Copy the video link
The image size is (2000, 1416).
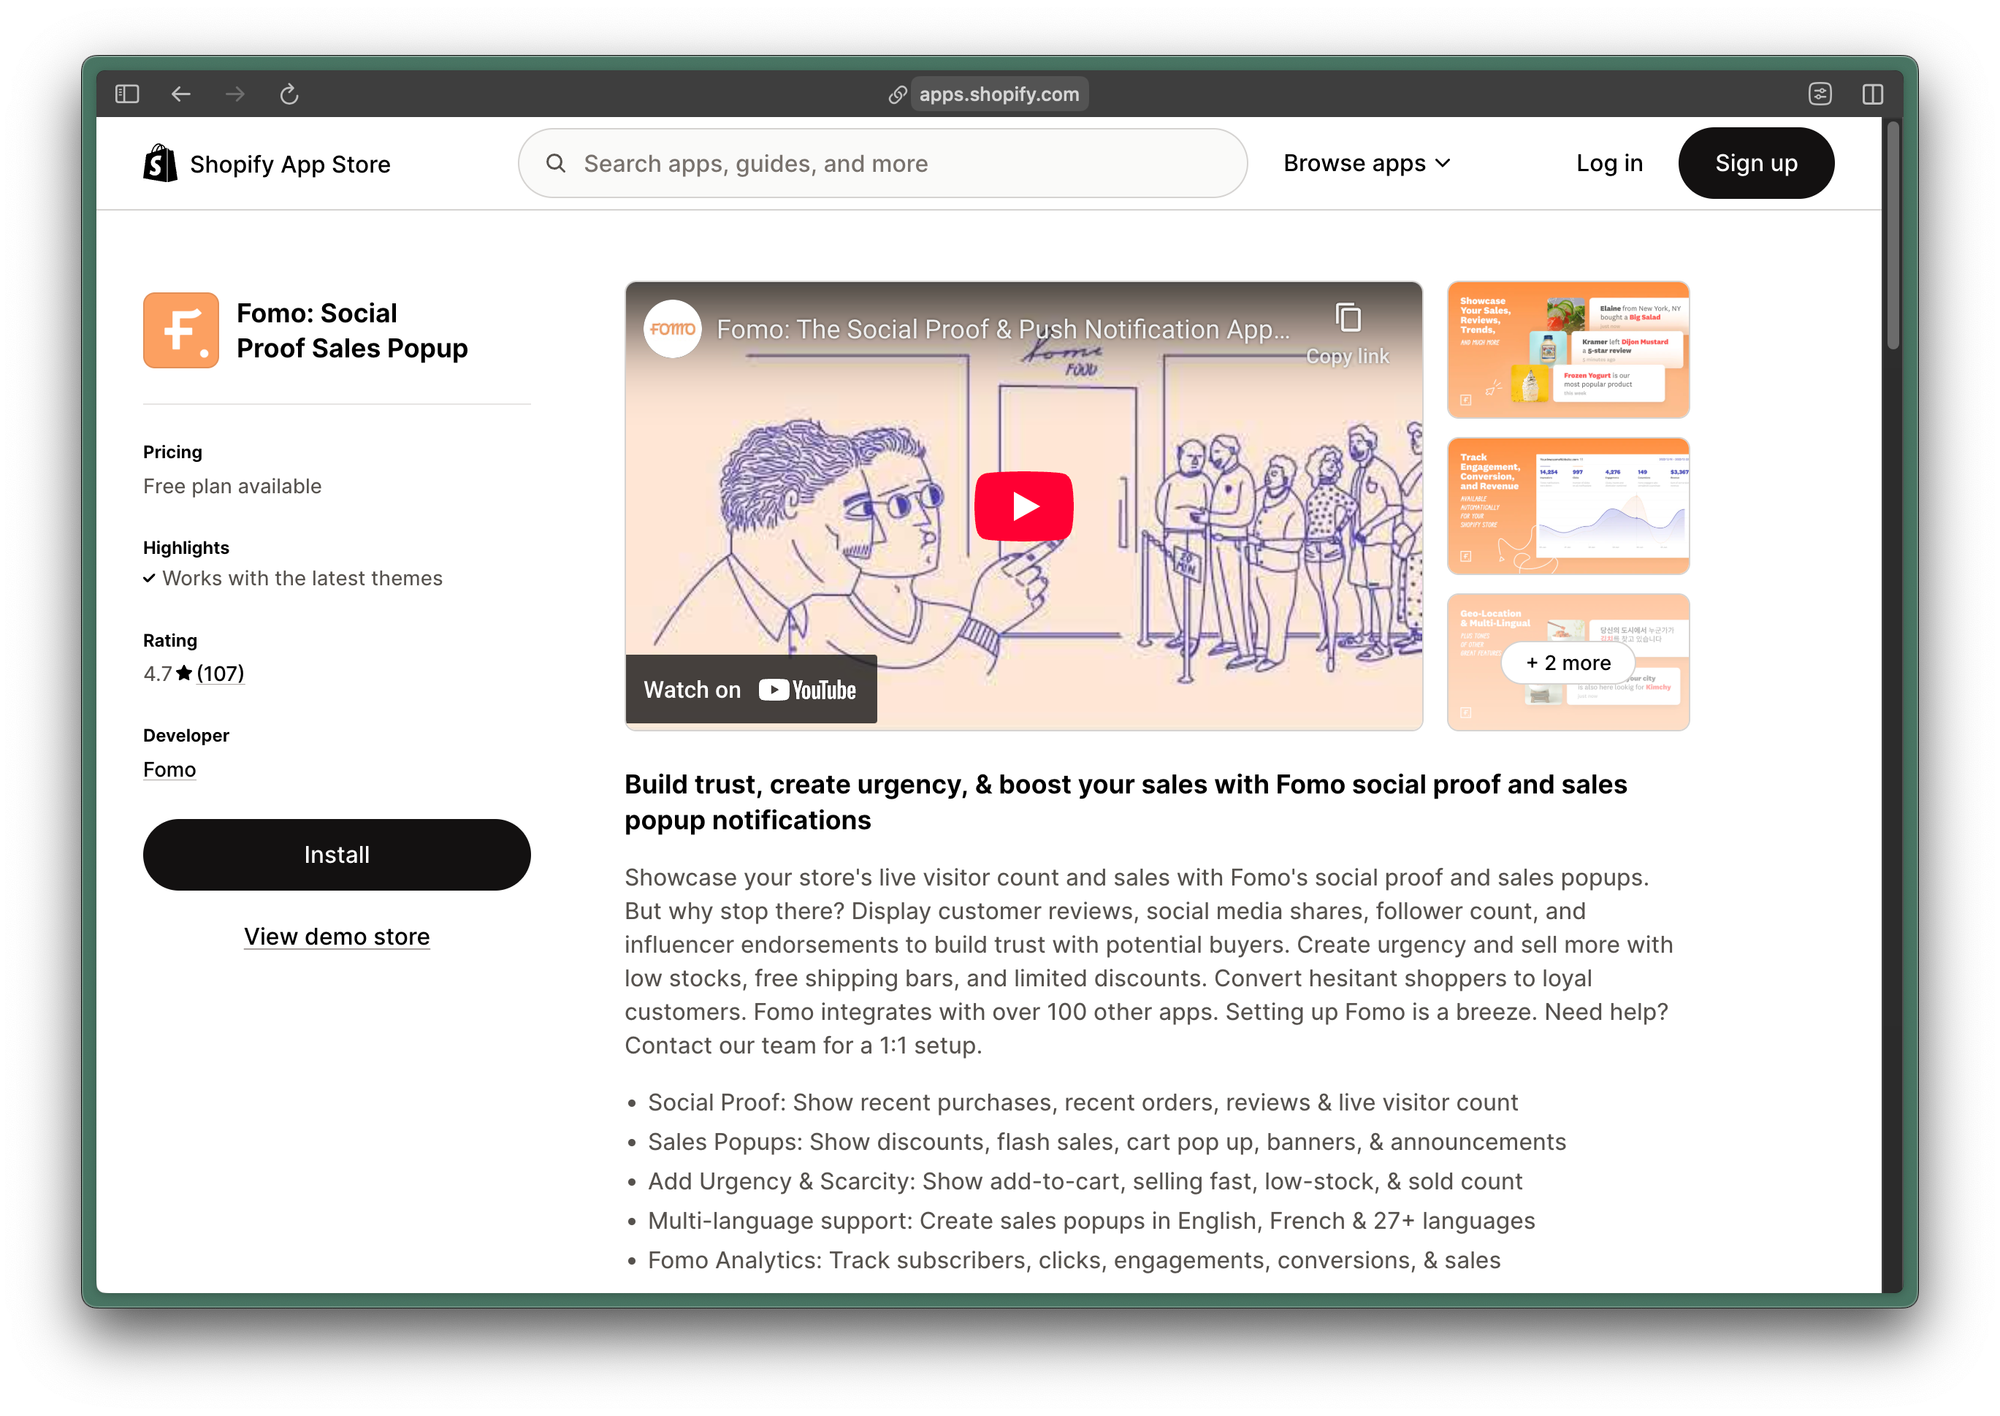point(1347,335)
